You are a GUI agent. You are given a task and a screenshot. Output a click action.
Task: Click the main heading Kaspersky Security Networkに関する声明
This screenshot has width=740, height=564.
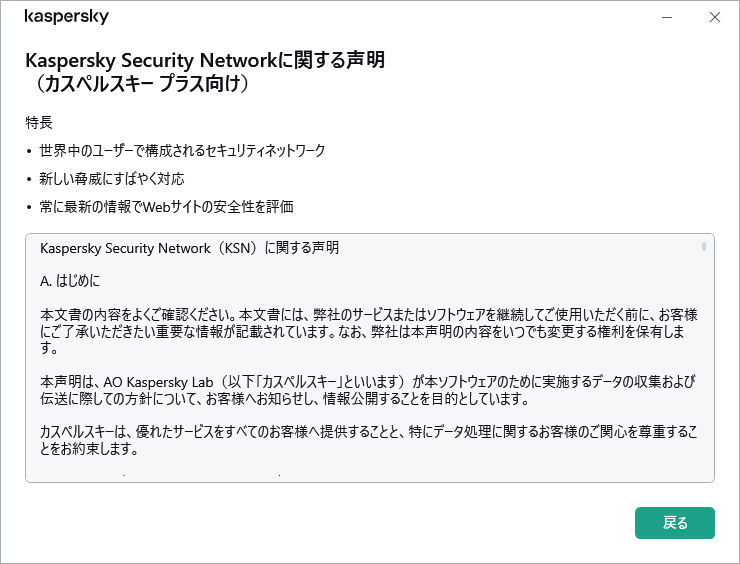click(x=205, y=61)
